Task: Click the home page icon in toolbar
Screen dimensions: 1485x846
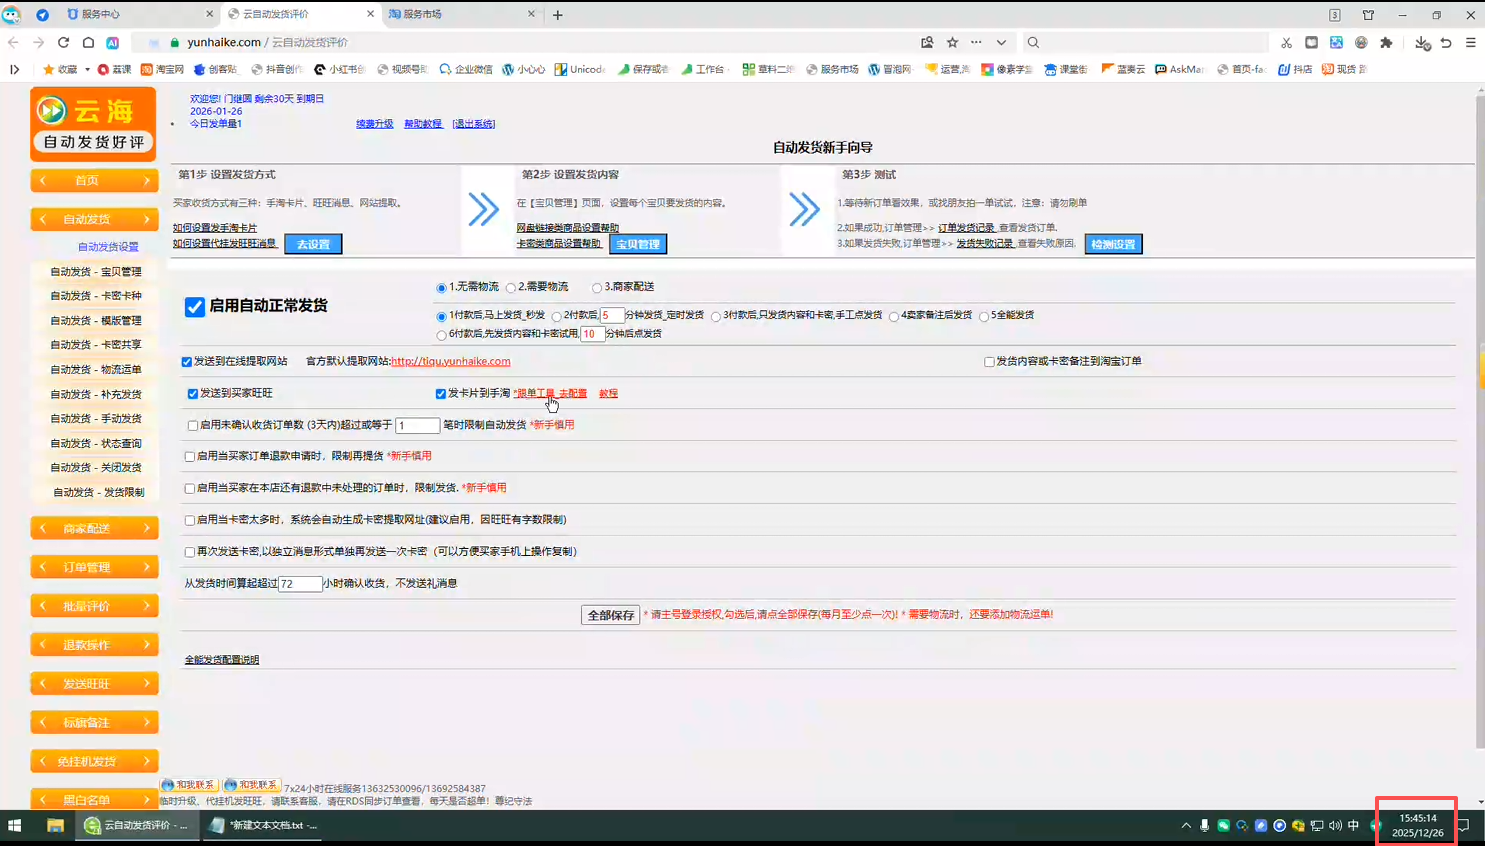Action: (88, 43)
